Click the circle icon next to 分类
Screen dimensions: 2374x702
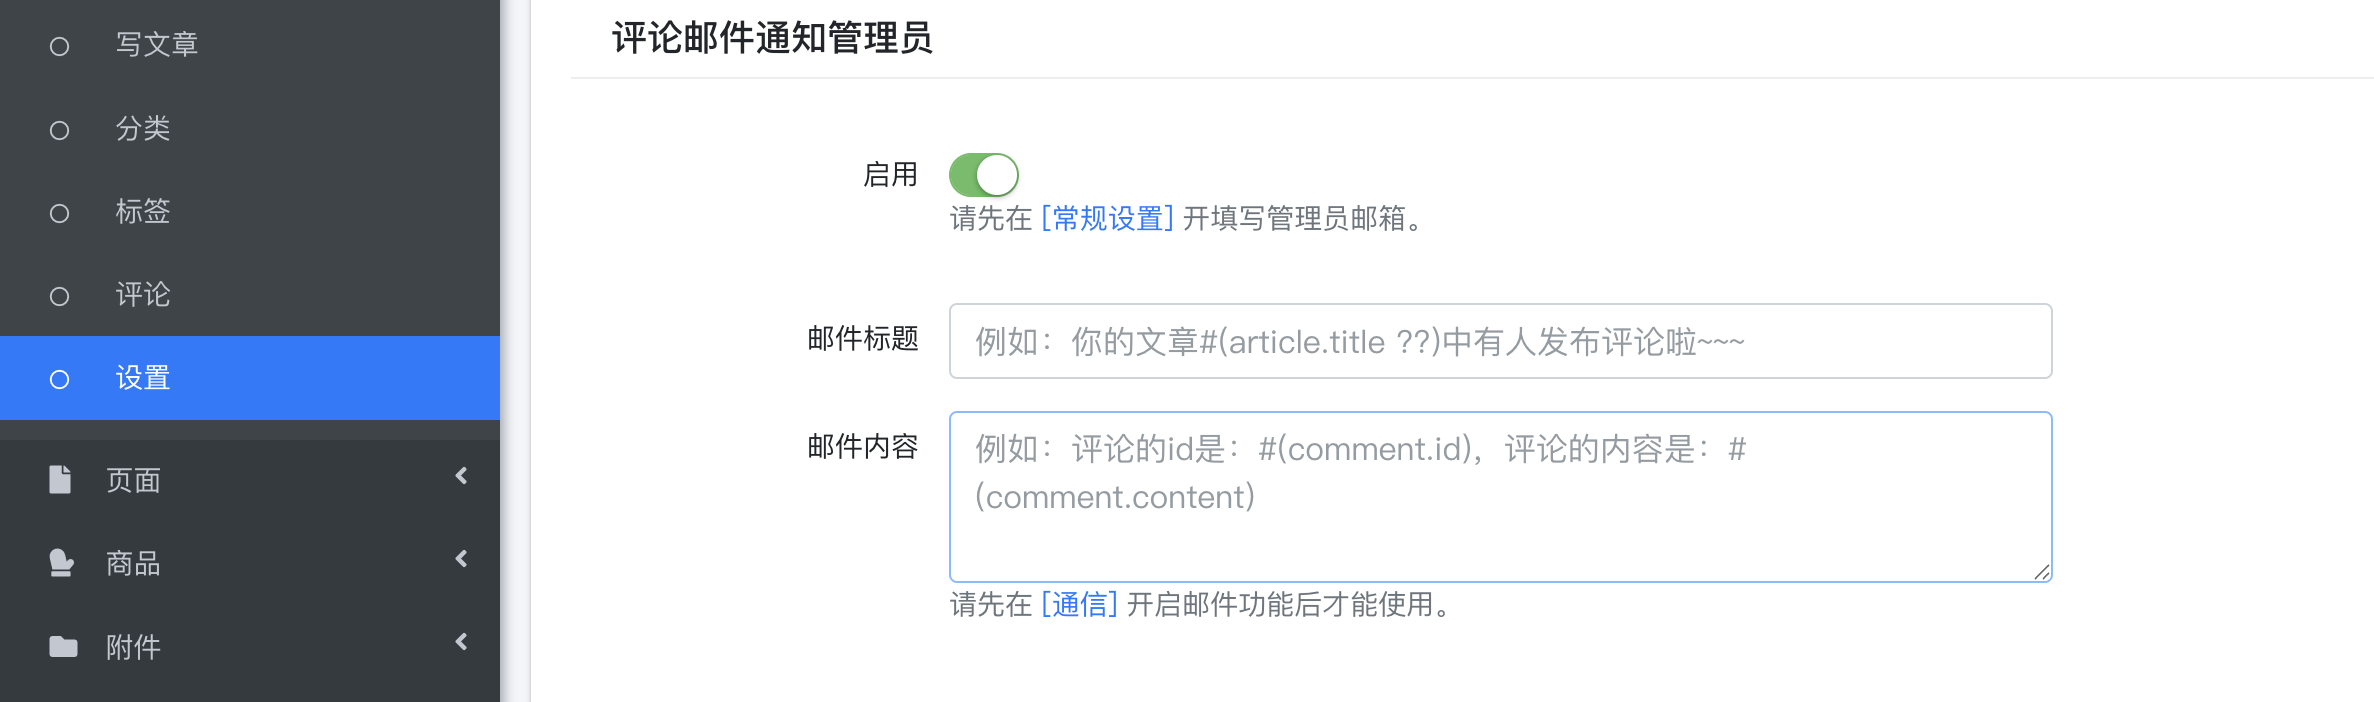(59, 130)
